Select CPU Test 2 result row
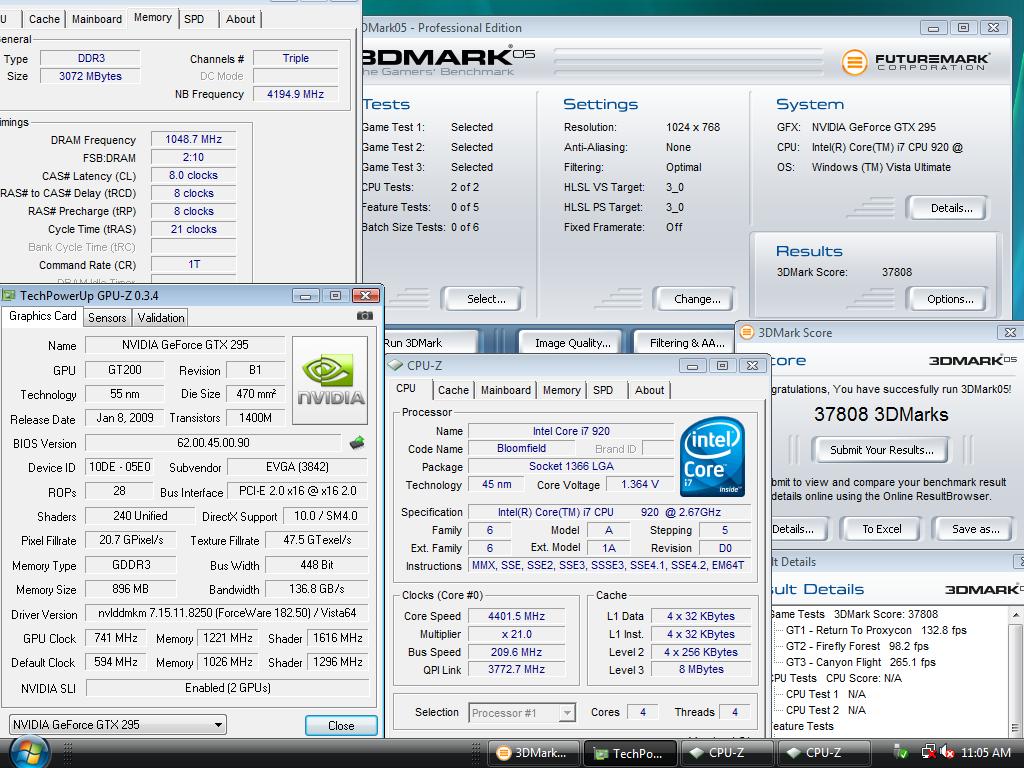 tap(825, 710)
